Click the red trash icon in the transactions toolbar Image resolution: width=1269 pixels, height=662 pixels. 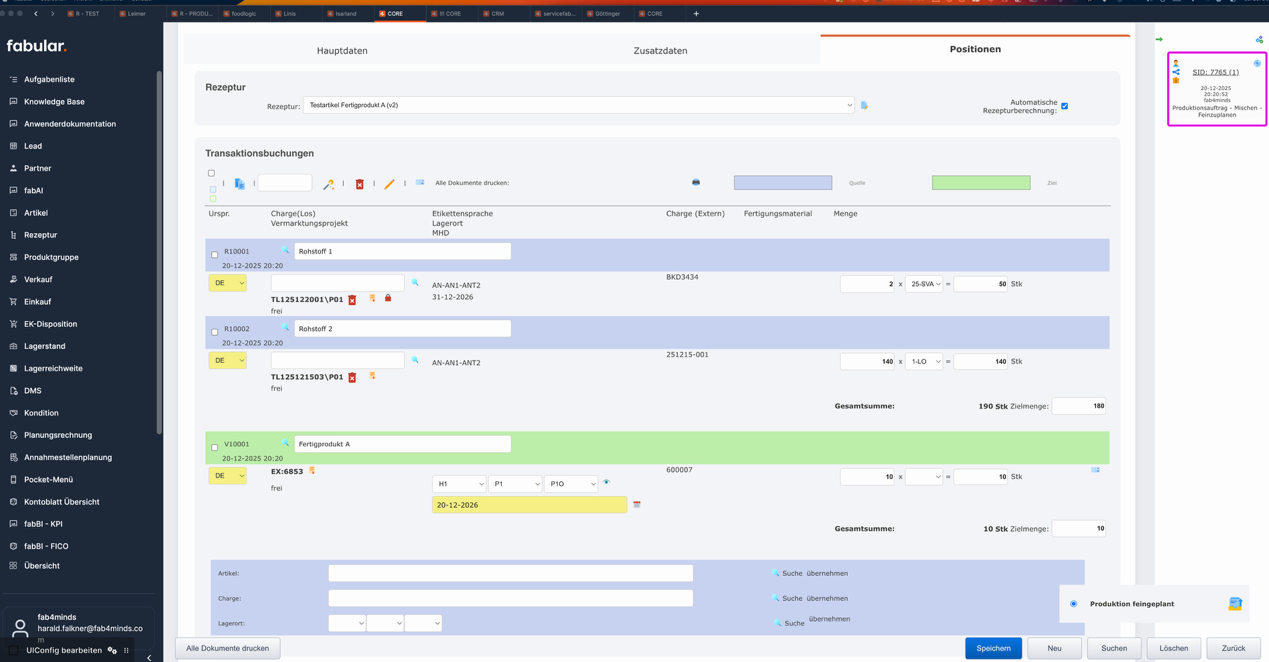point(360,184)
